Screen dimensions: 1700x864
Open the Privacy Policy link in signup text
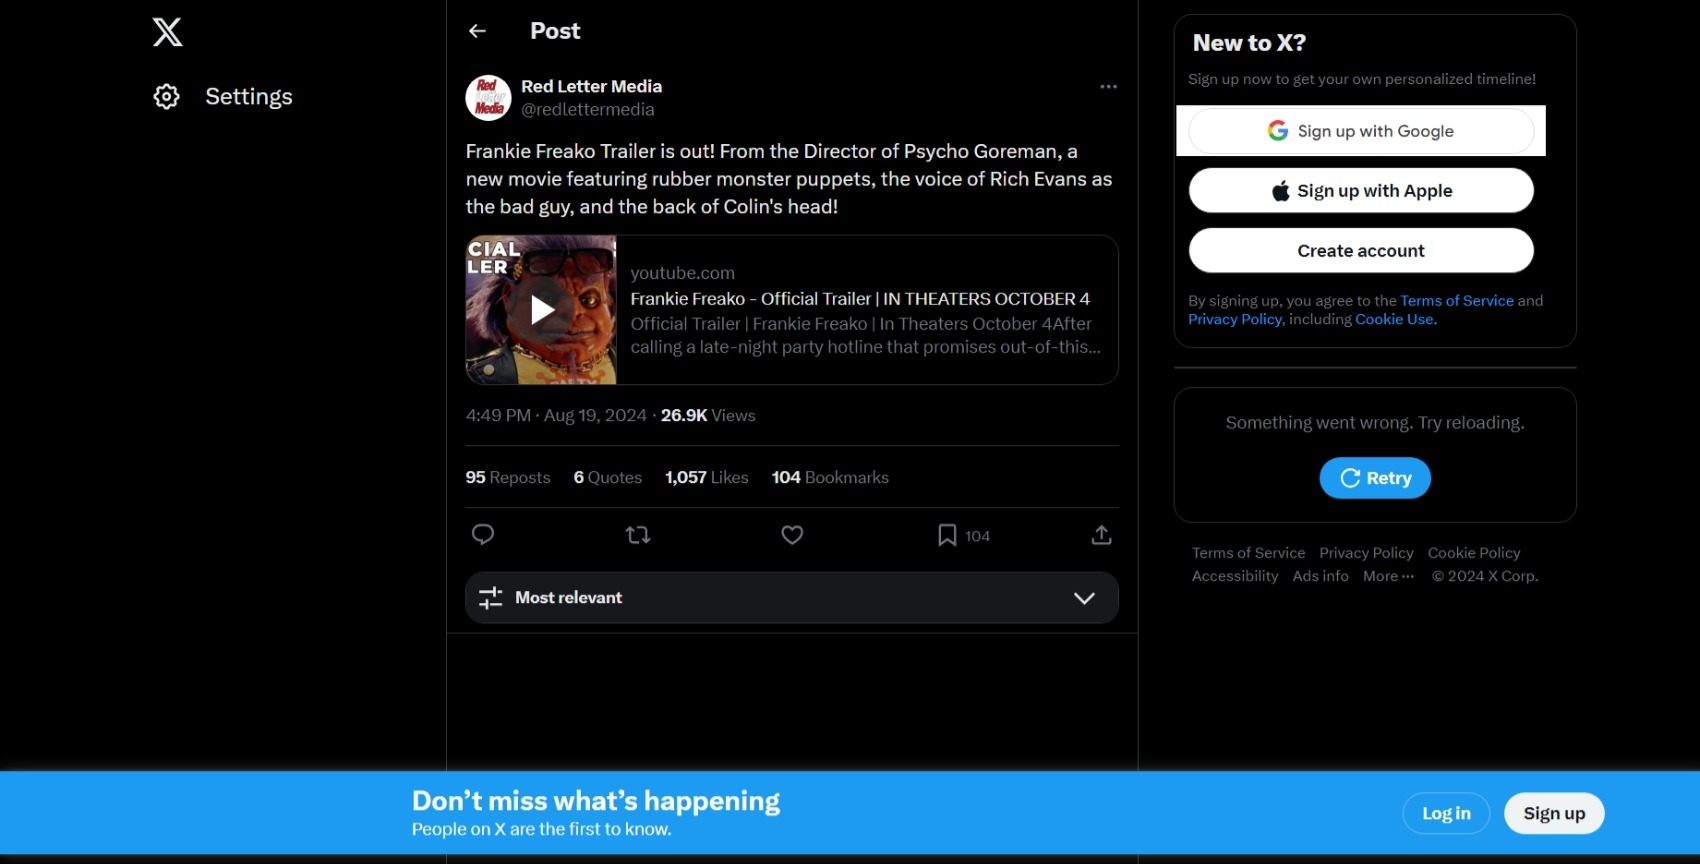(x=1235, y=320)
